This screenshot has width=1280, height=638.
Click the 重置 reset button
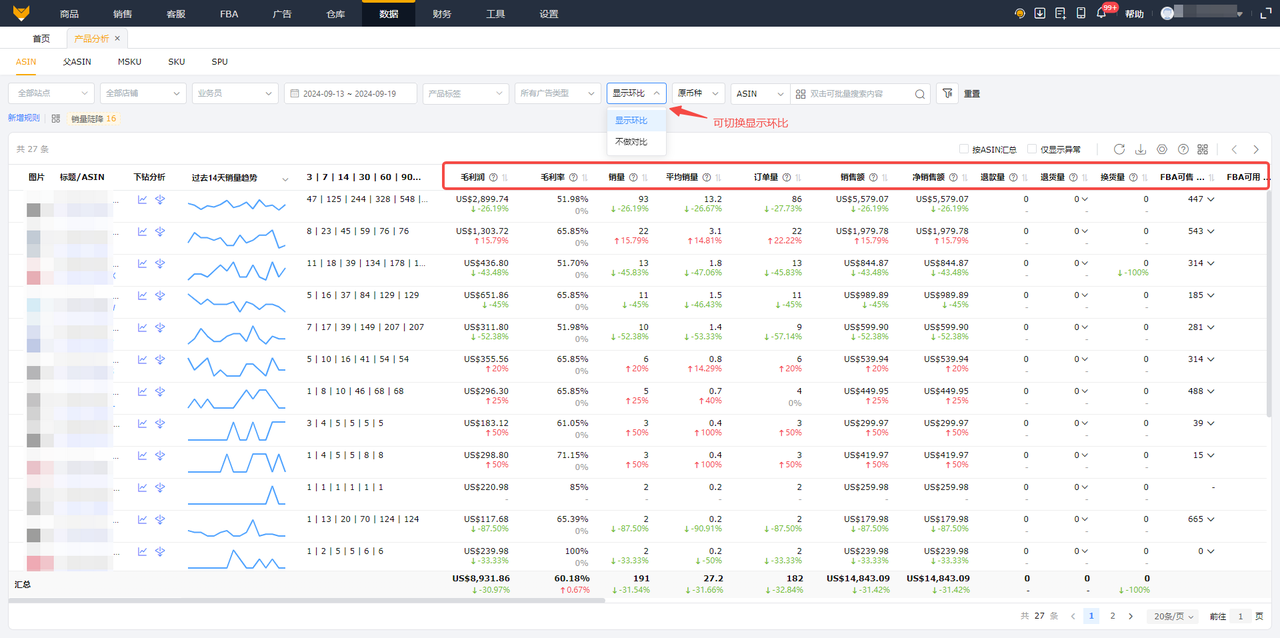(x=971, y=94)
